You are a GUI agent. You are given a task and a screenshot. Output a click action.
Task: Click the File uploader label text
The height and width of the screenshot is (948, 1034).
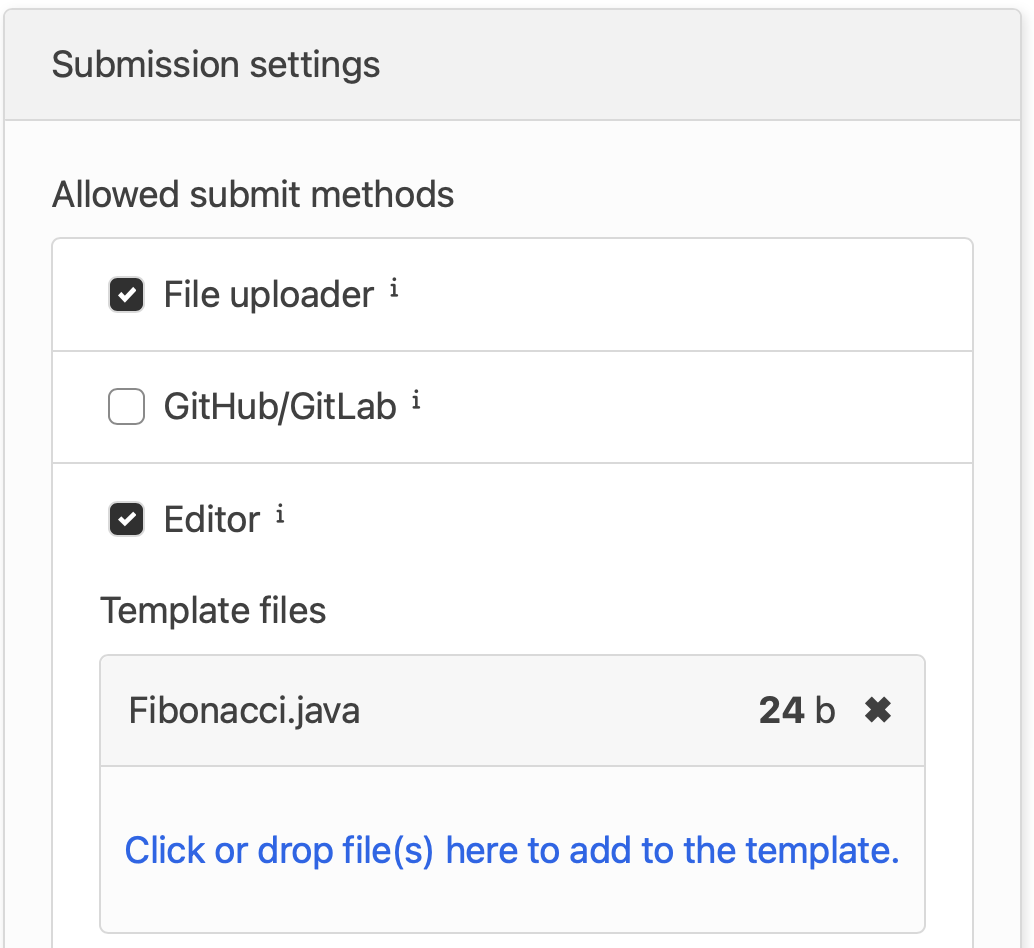pyautogui.click(x=268, y=295)
